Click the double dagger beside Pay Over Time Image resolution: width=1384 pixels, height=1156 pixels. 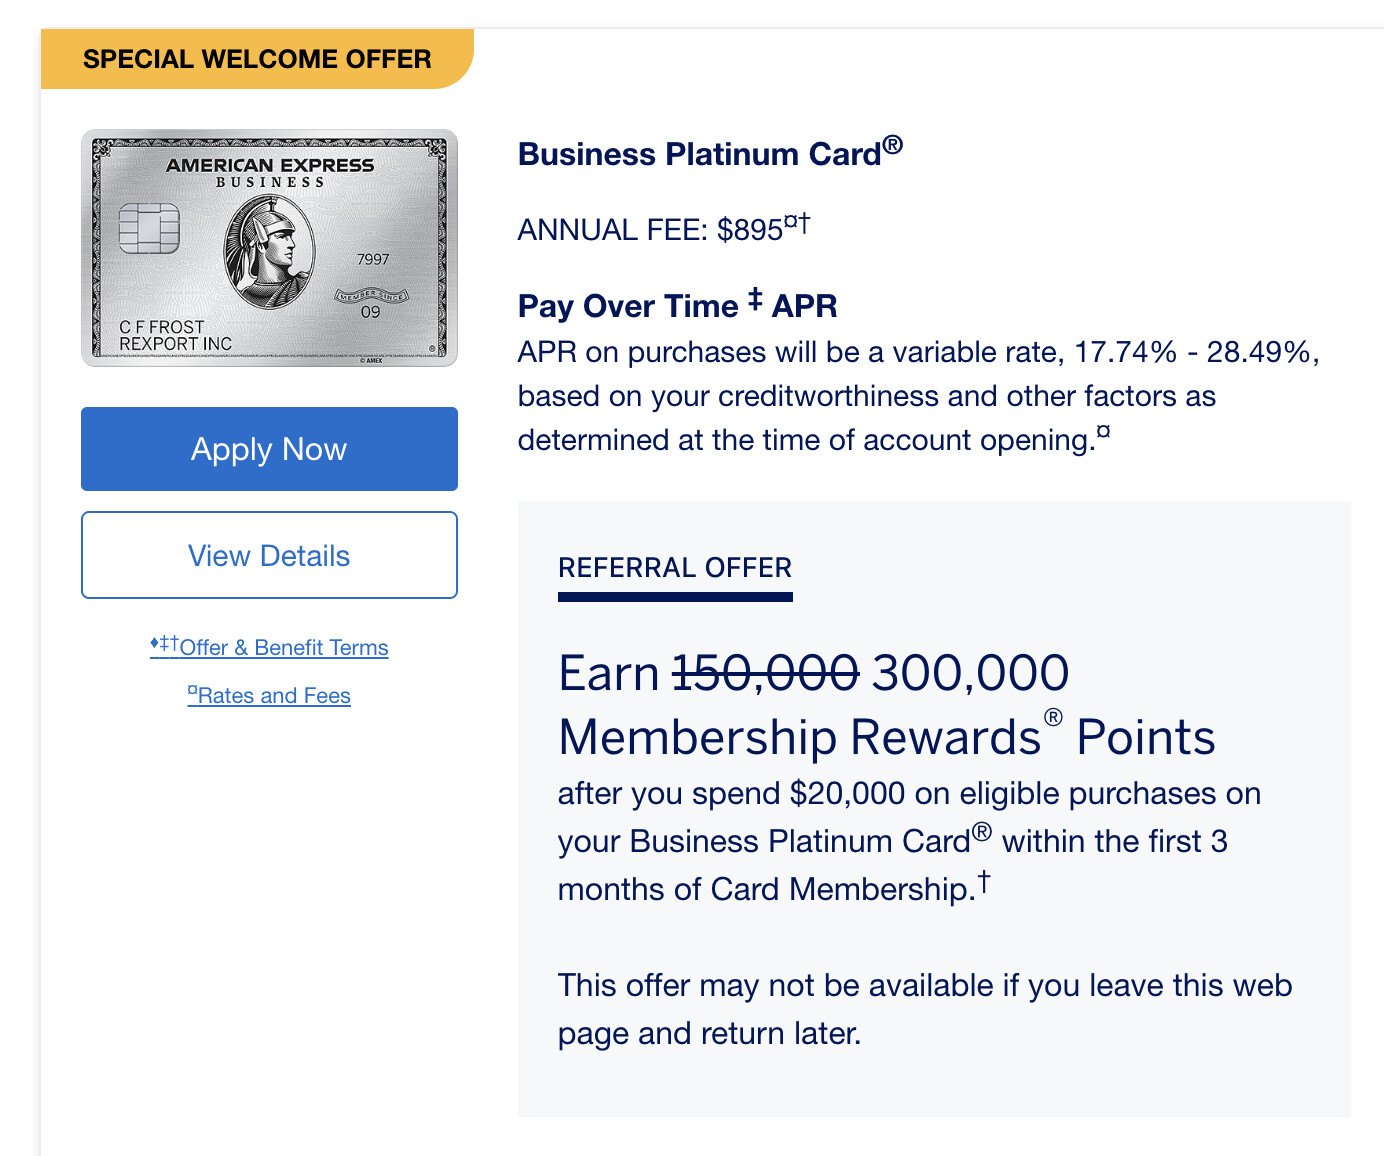pyautogui.click(x=755, y=298)
